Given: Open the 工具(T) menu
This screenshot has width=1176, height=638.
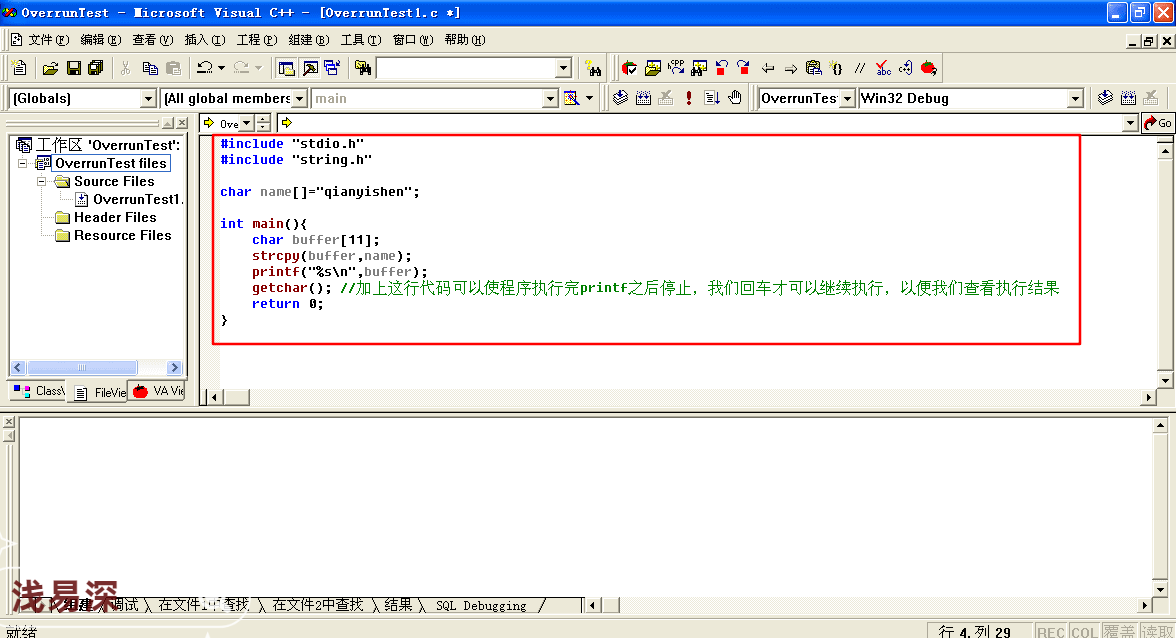Looking at the screenshot, I should [x=361, y=40].
